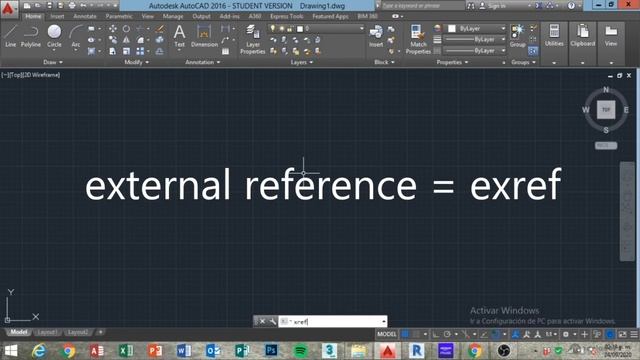The image size is (640, 360).
Task: Toggle Object Snap in status bar
Action: pyautogui.click(x=495, y=334)
